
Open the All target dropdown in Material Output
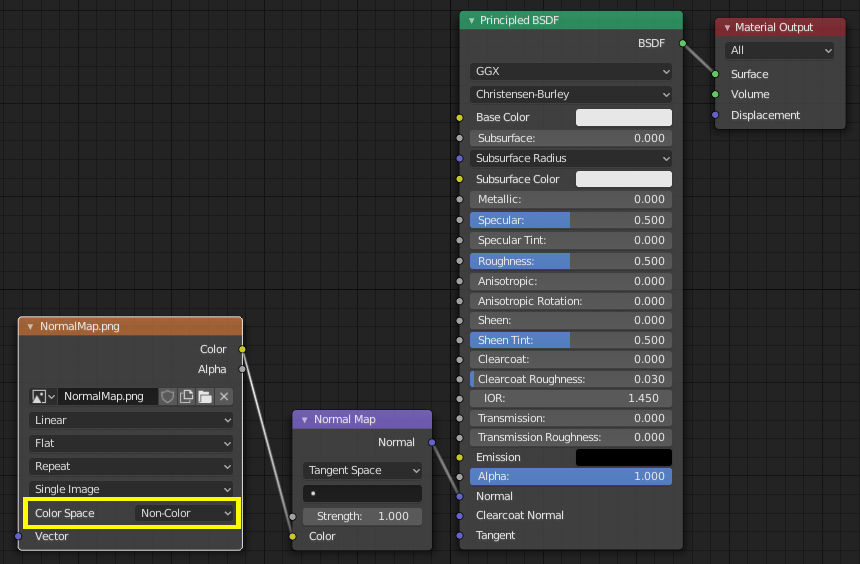pos(780,50)
